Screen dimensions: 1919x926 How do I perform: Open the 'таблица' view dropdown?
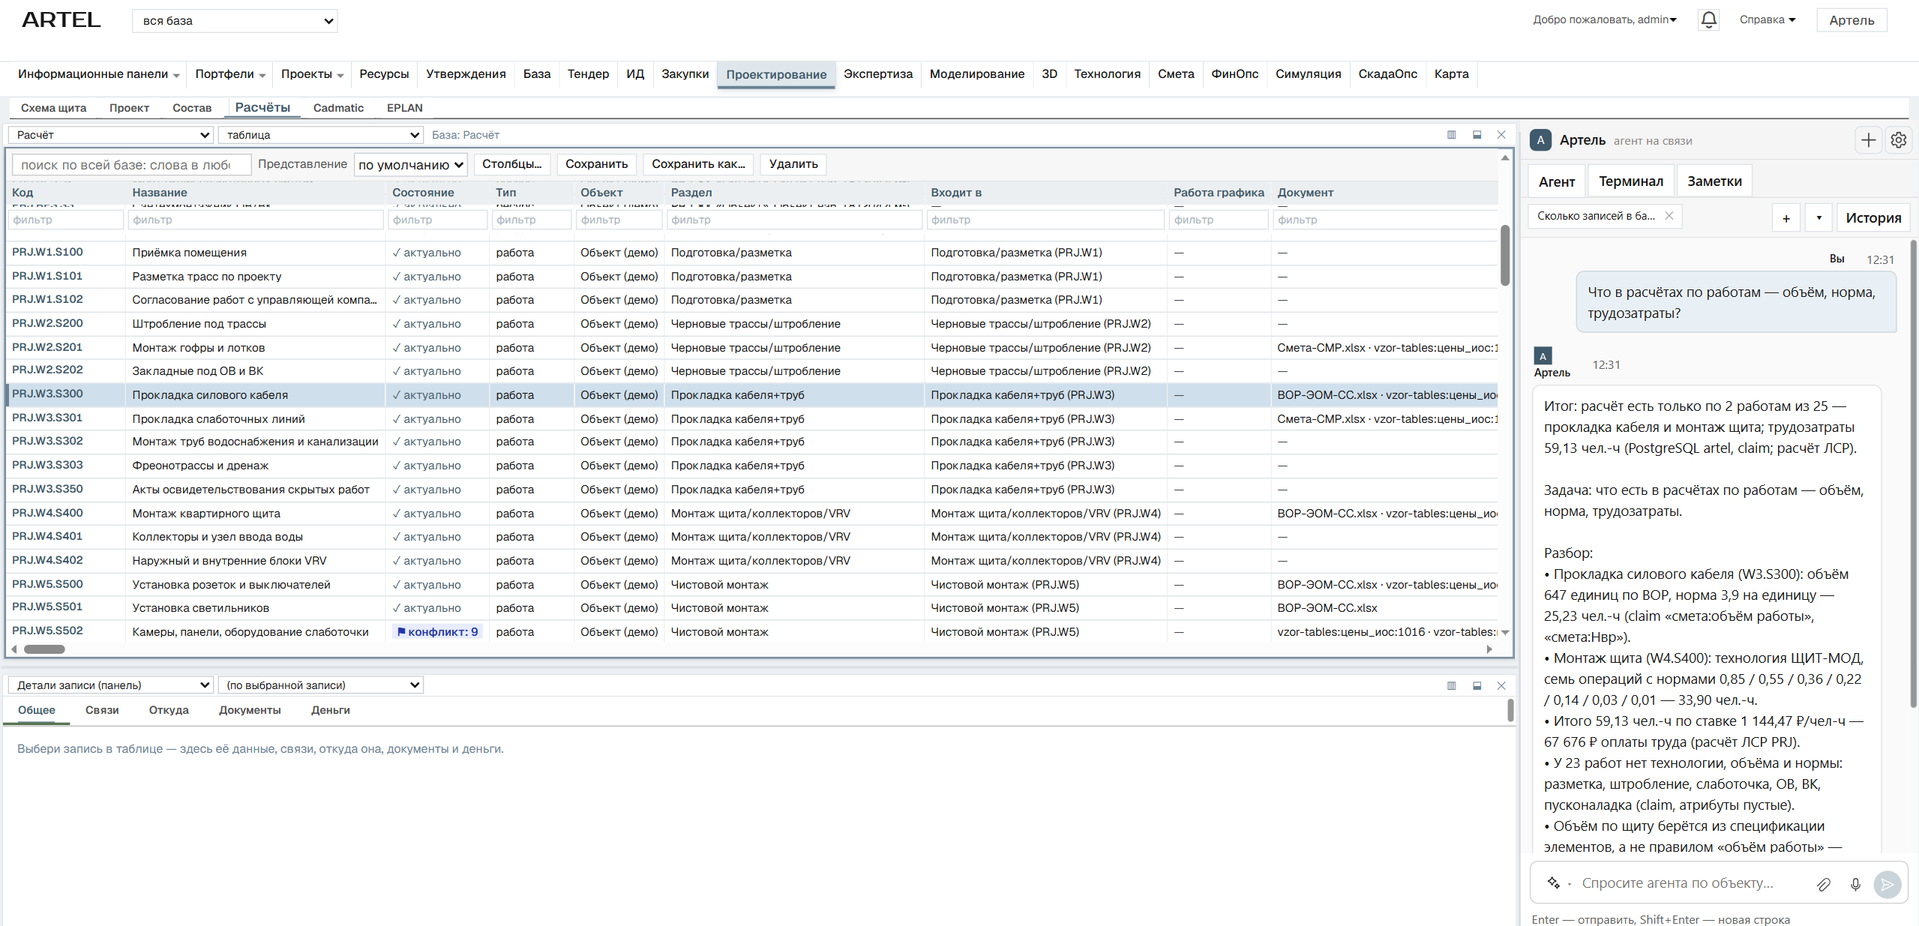pos(321,135)
